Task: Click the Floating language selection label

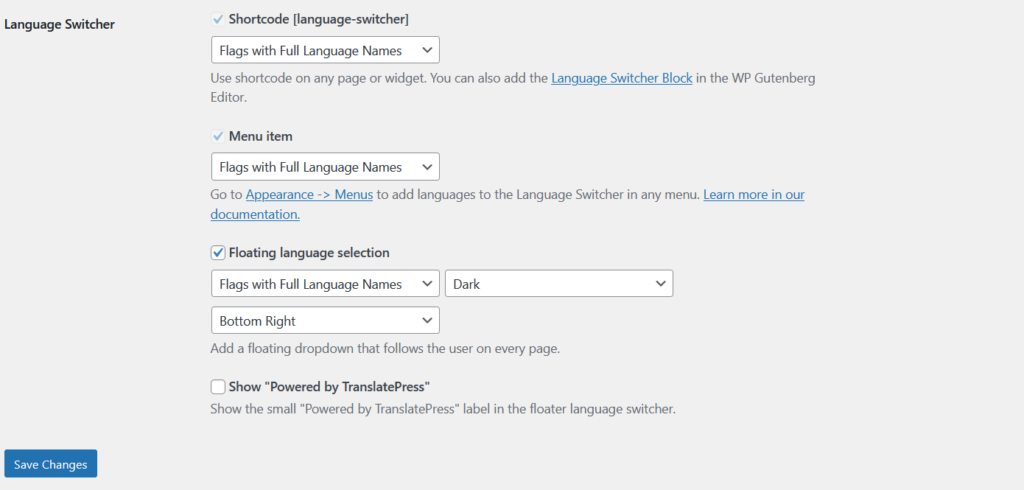Action: tap(309, 253)
